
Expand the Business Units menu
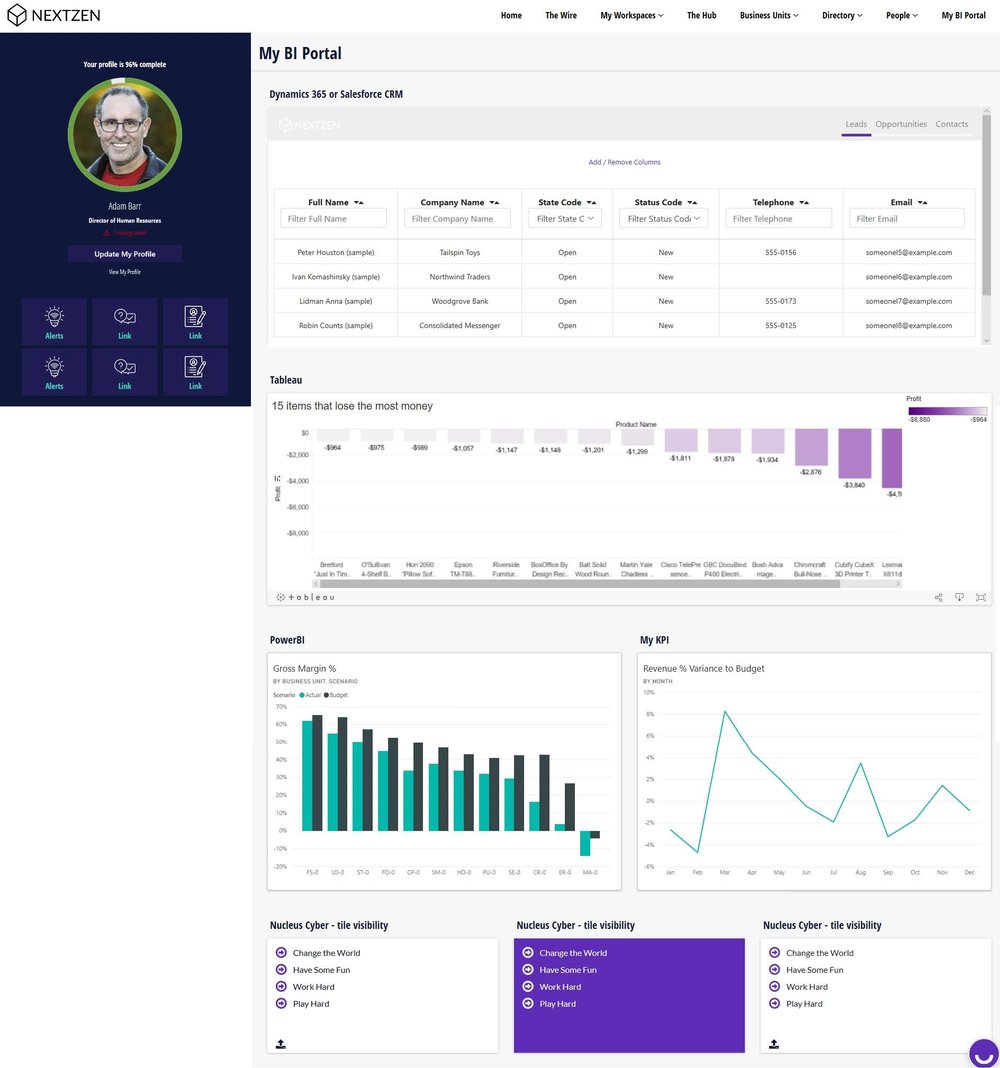(x=769, y=15)
